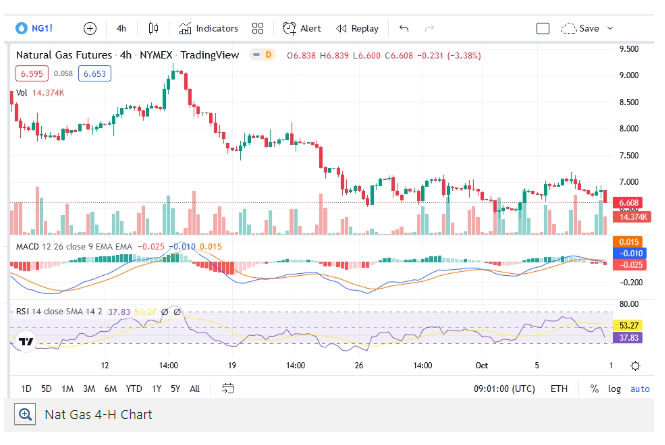Toggle log scale mode
The width and height of the screenshot is (665, 445).
(x=614, y=389)
